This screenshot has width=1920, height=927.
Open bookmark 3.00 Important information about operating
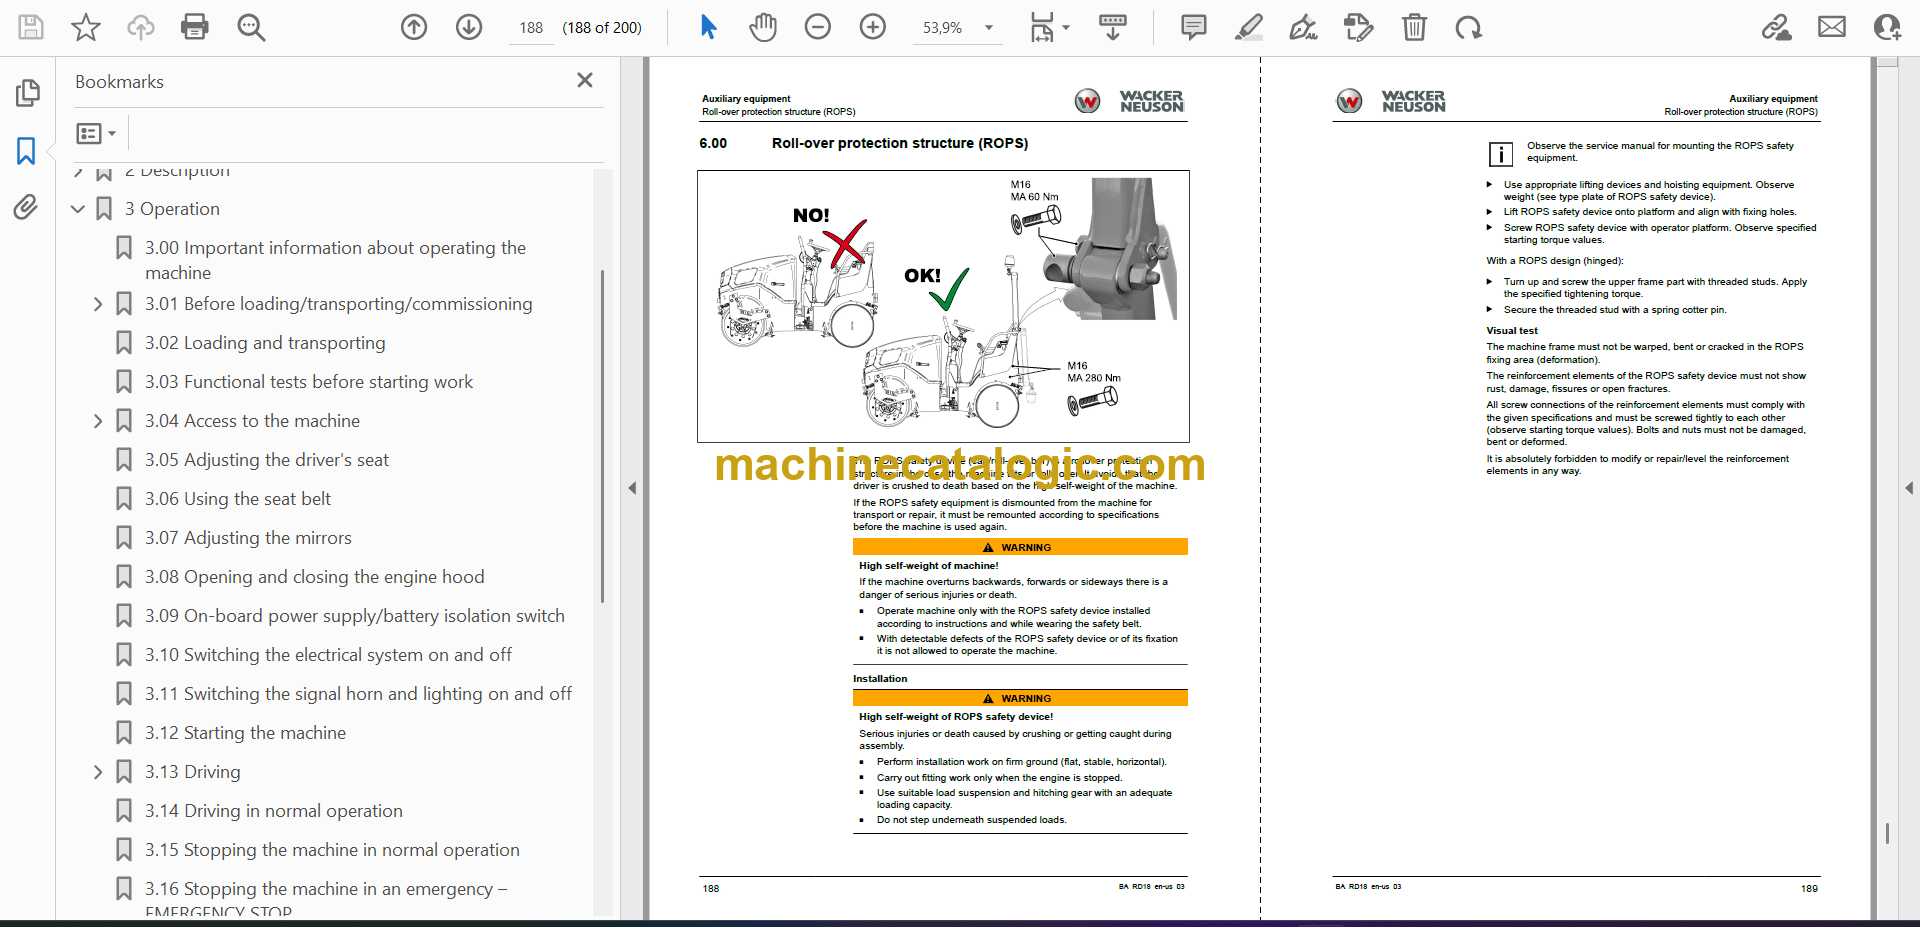[x=335, y=260]
